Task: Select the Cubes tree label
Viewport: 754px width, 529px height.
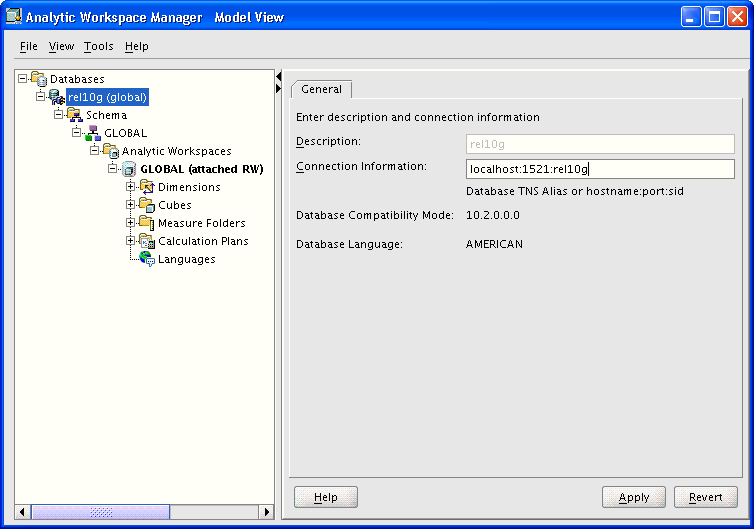Action: (175, 205)
